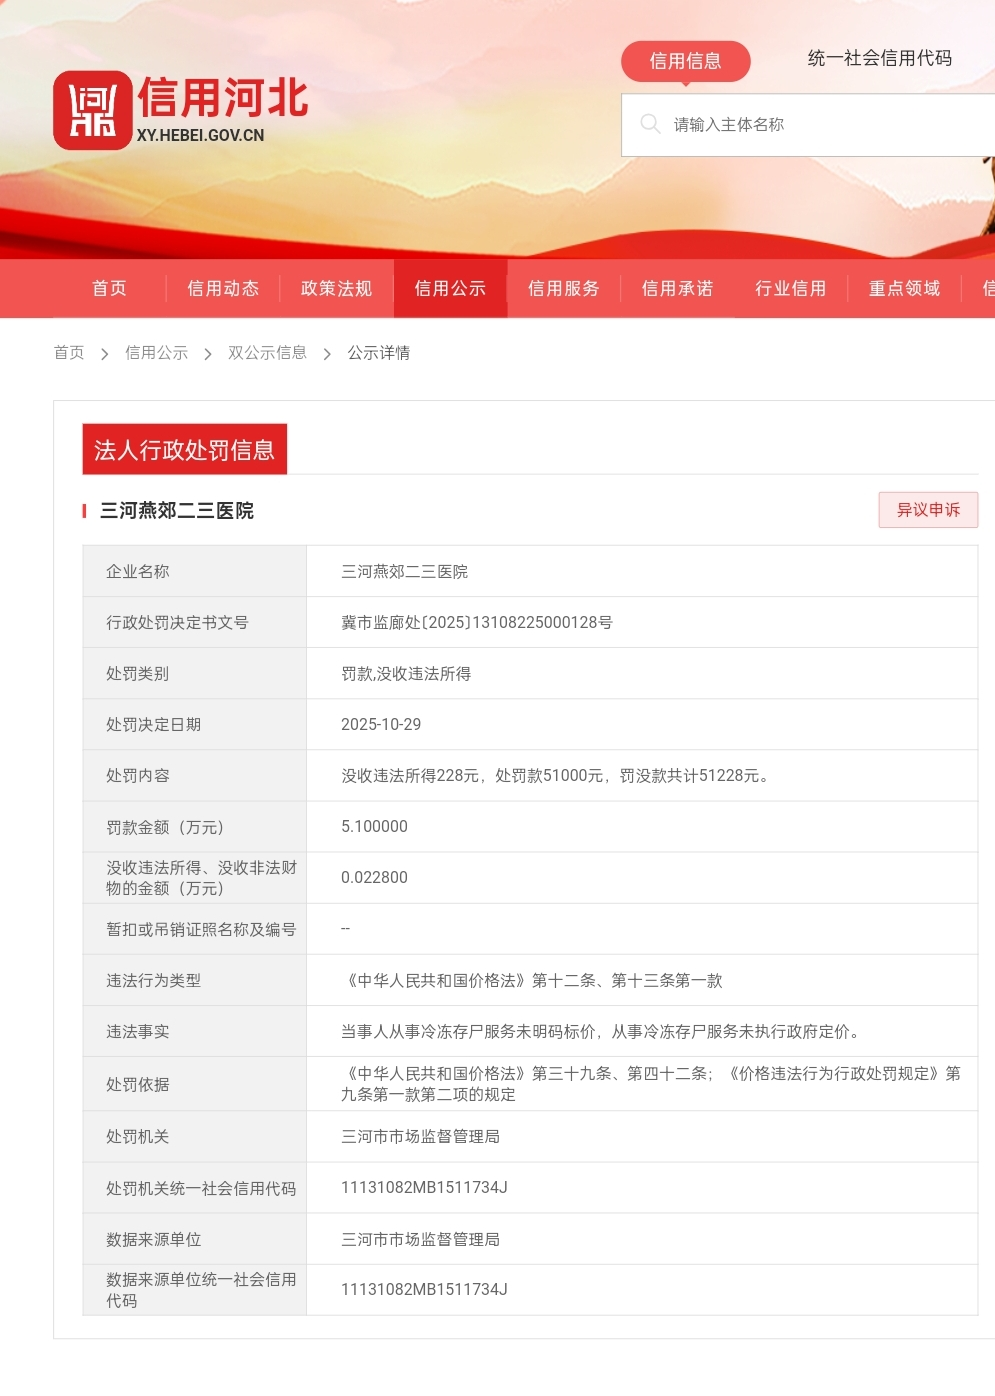Click the 信用公示 breadcrumb link
Image resolution: width=995 pixels, height=1396 pixels.
[x=156, y=352]
